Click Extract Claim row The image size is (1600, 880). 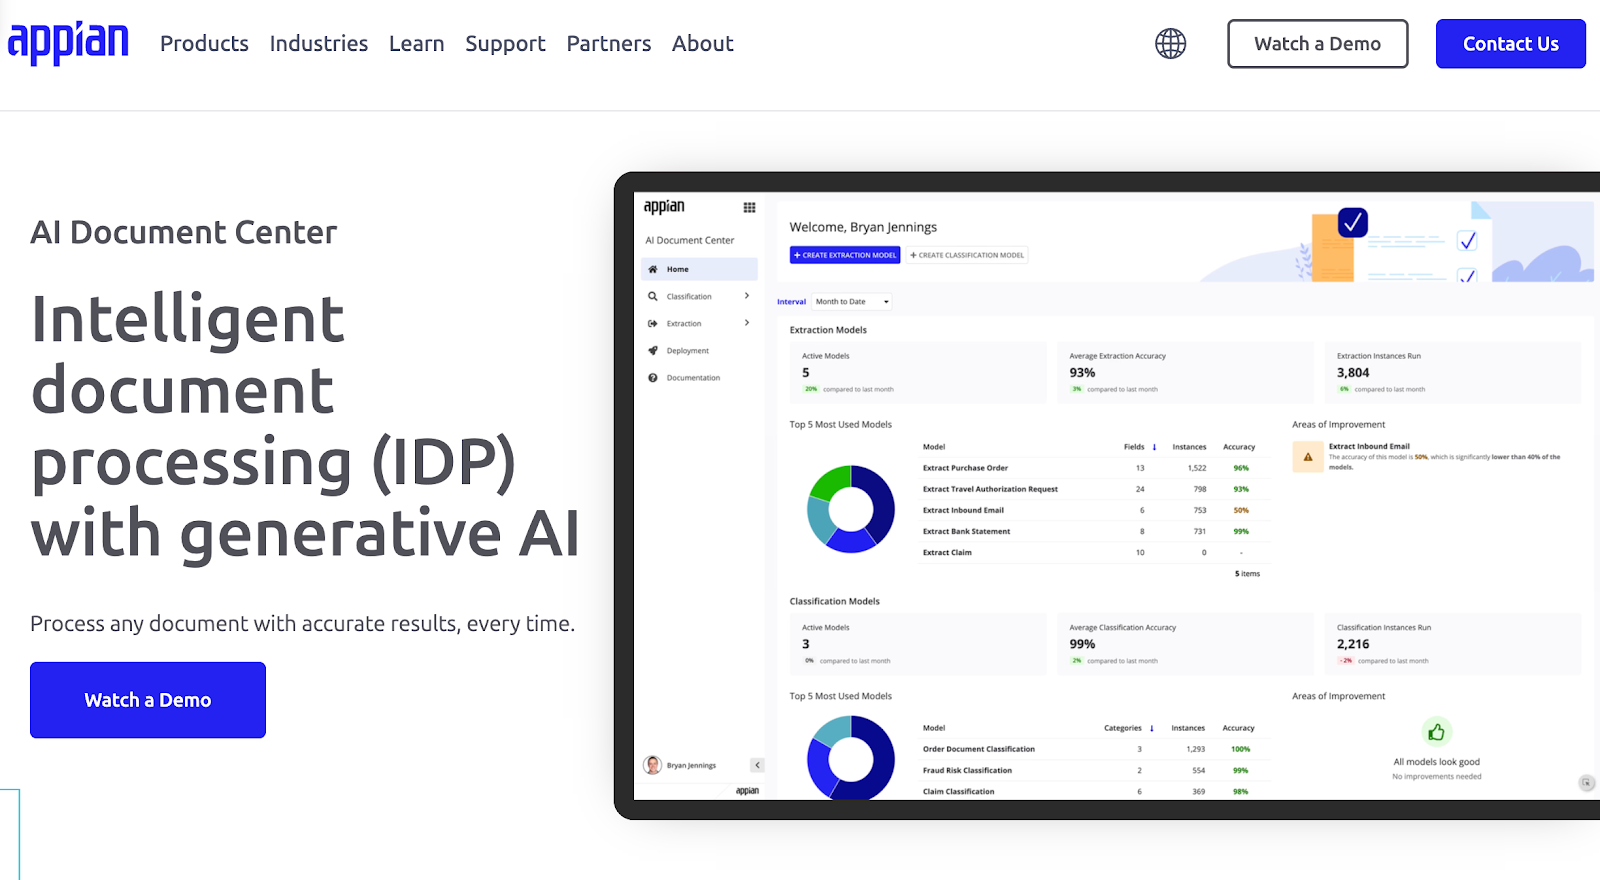[x=1095, y=552]
